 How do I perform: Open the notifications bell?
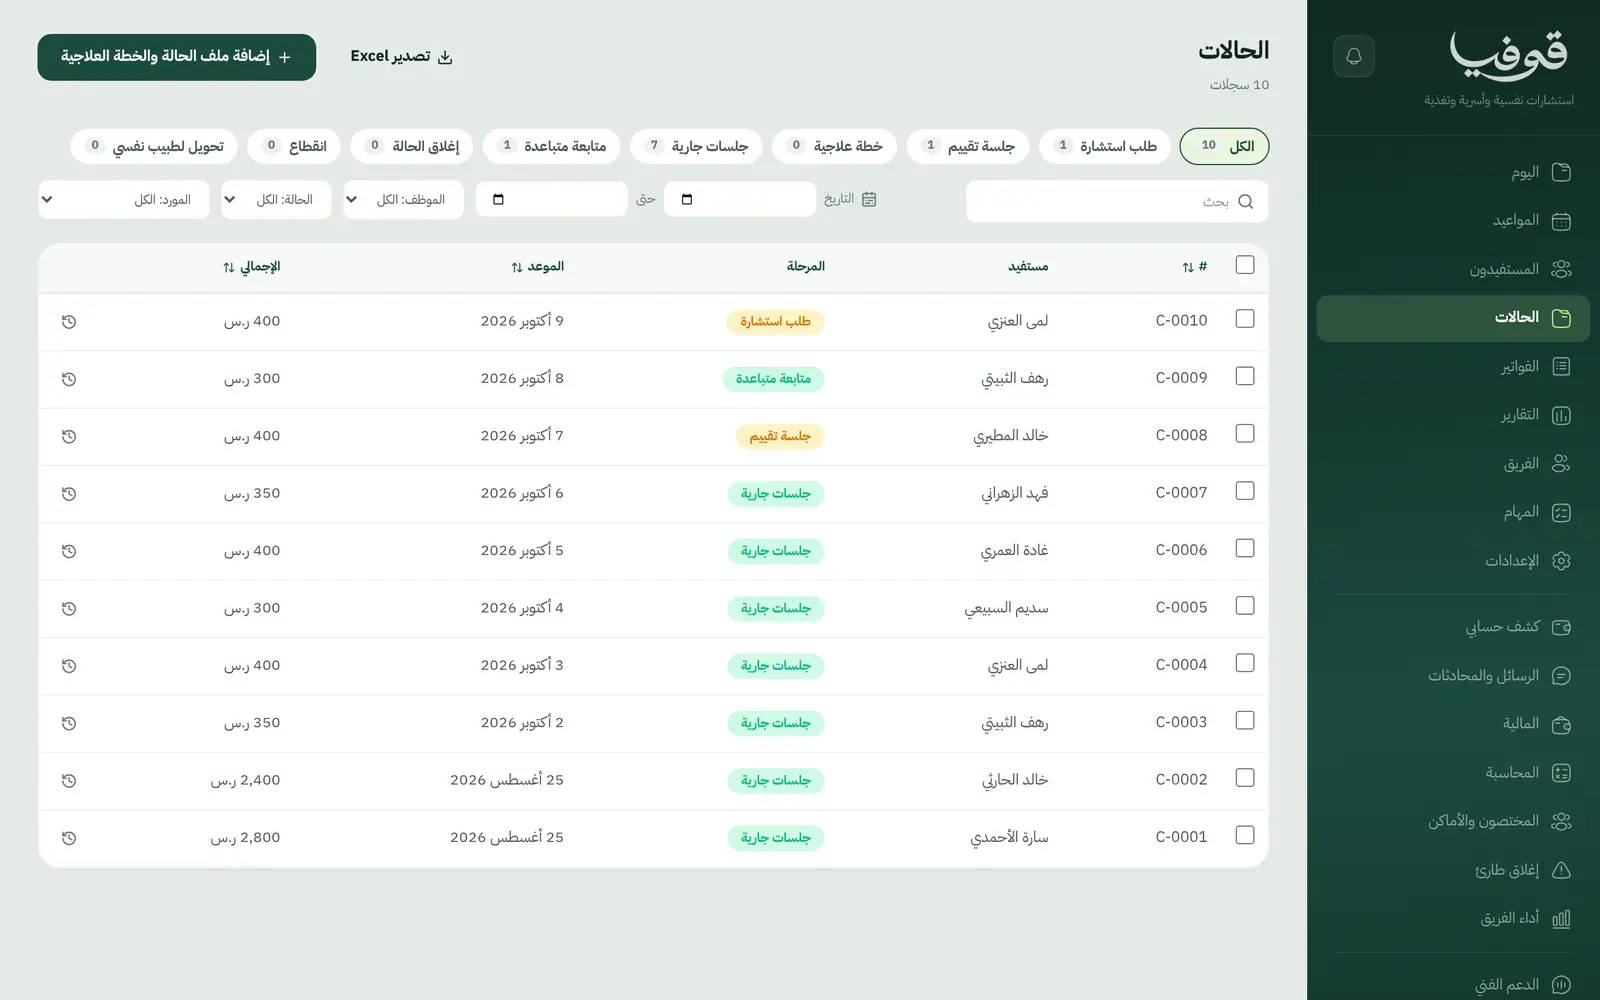tap(1354, 56)
